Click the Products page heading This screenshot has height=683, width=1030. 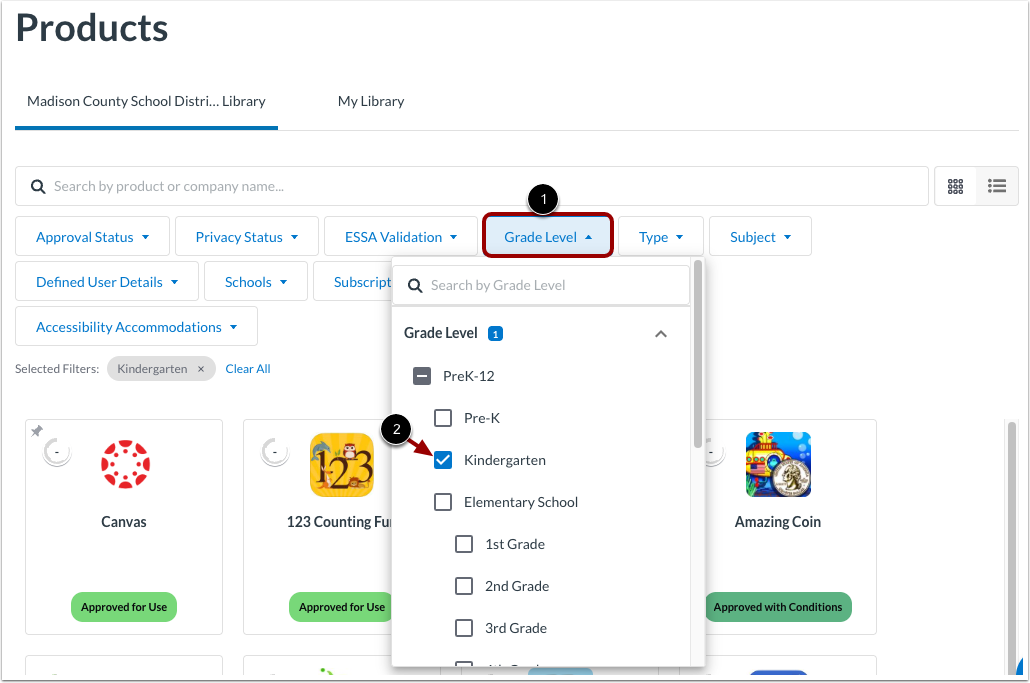pos(92,28)
